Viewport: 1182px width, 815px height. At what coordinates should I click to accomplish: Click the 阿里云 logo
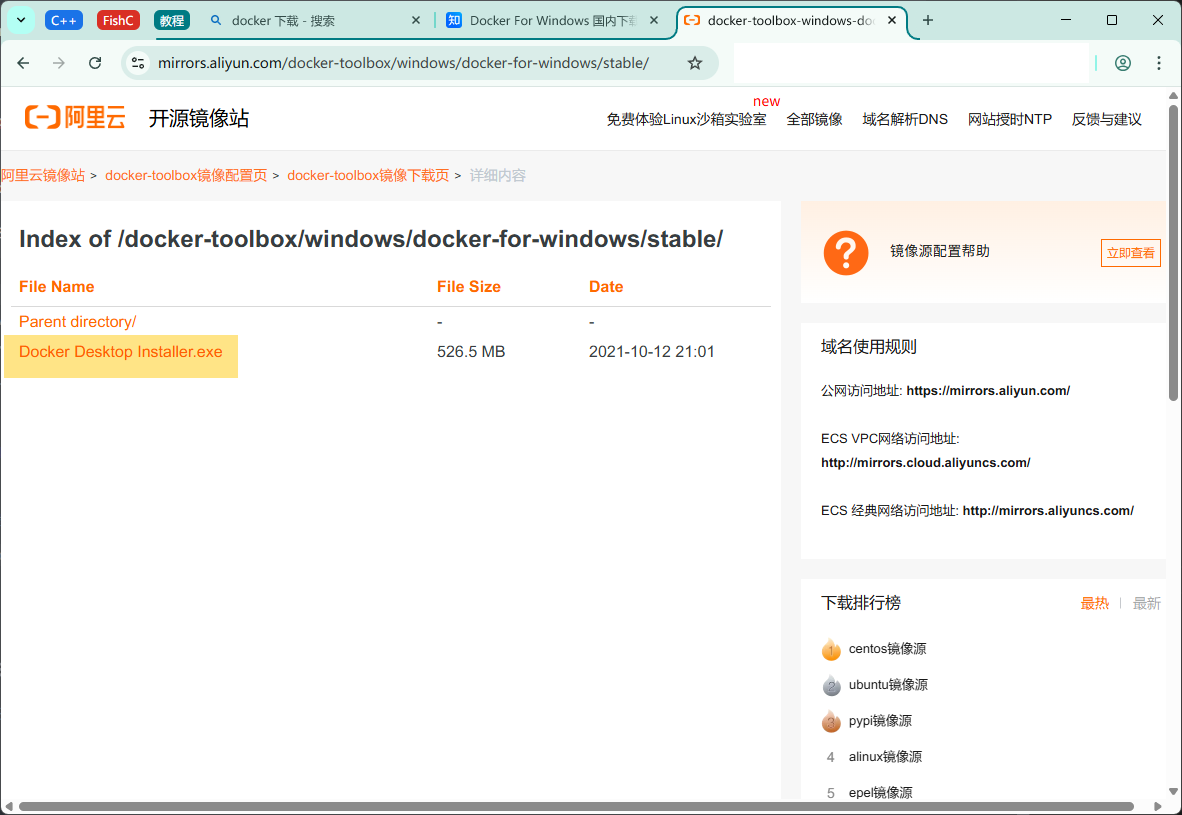75,118
